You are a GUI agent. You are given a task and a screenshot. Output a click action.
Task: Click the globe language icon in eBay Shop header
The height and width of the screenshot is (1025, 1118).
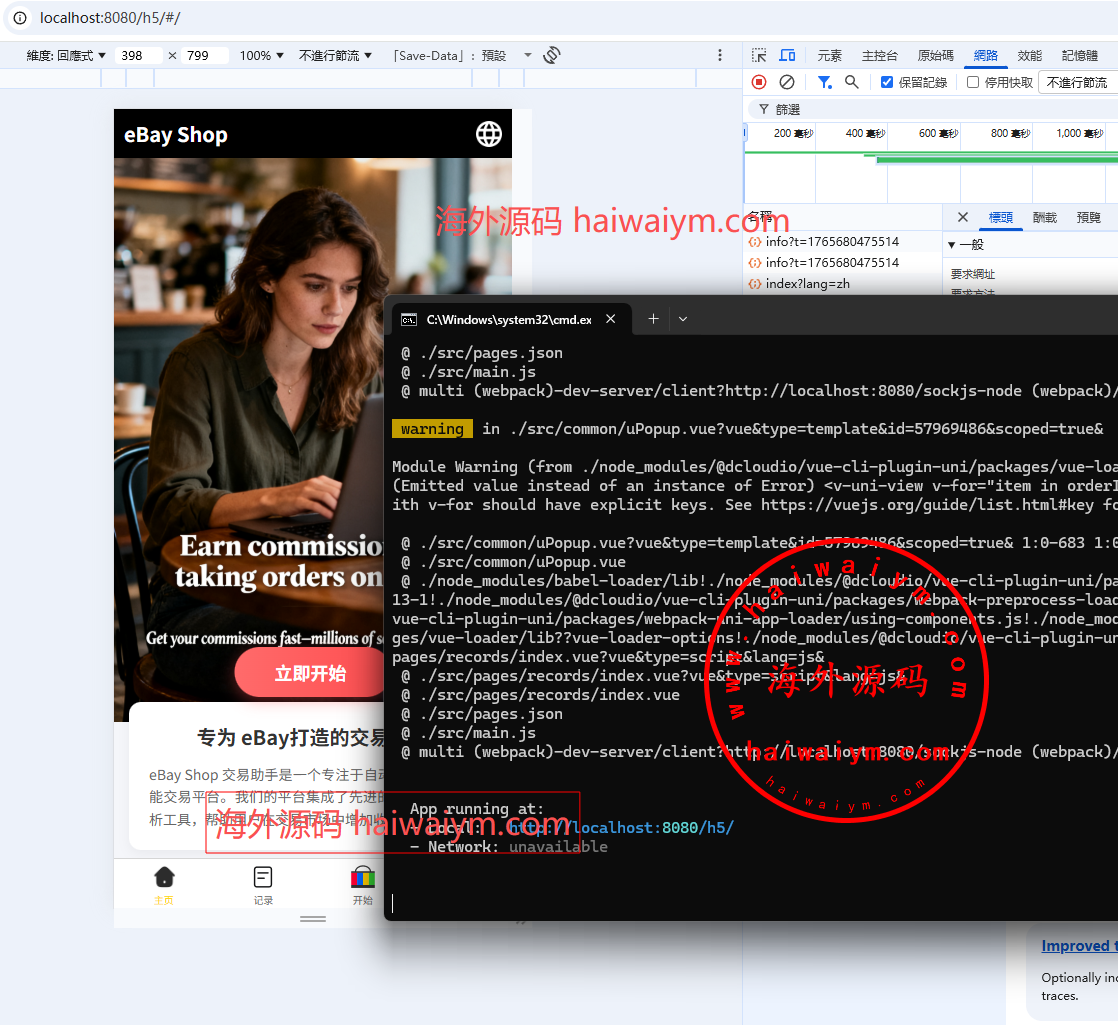(x=488, y=134)
